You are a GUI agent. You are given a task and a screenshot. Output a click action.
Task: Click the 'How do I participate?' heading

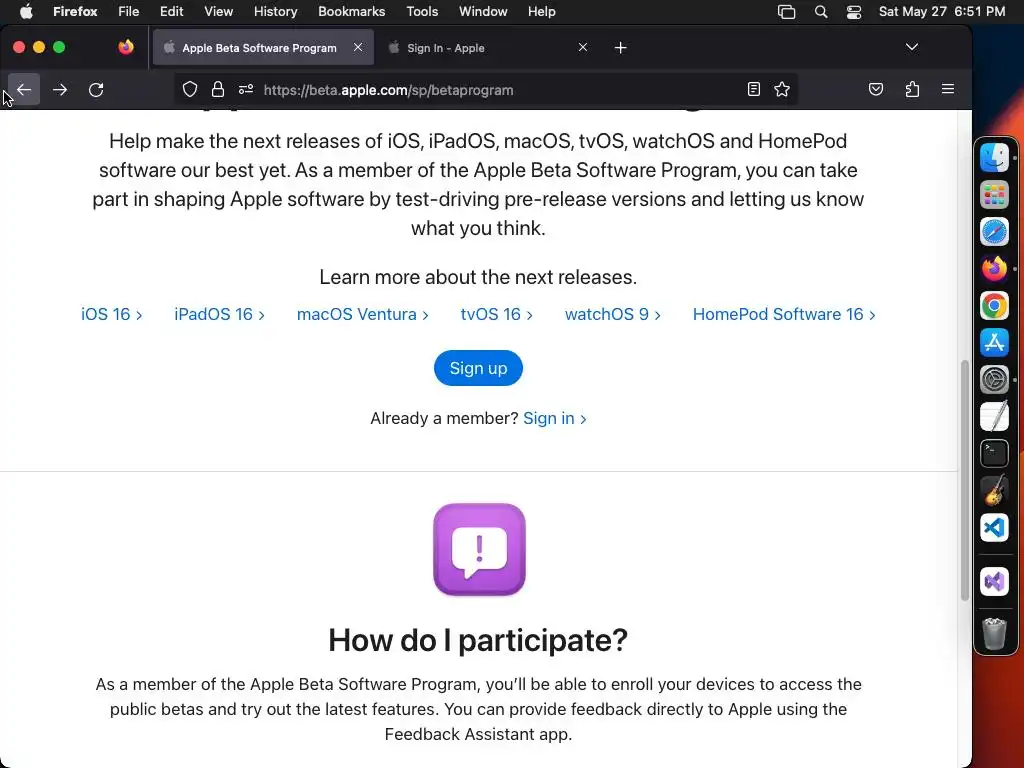478,640
